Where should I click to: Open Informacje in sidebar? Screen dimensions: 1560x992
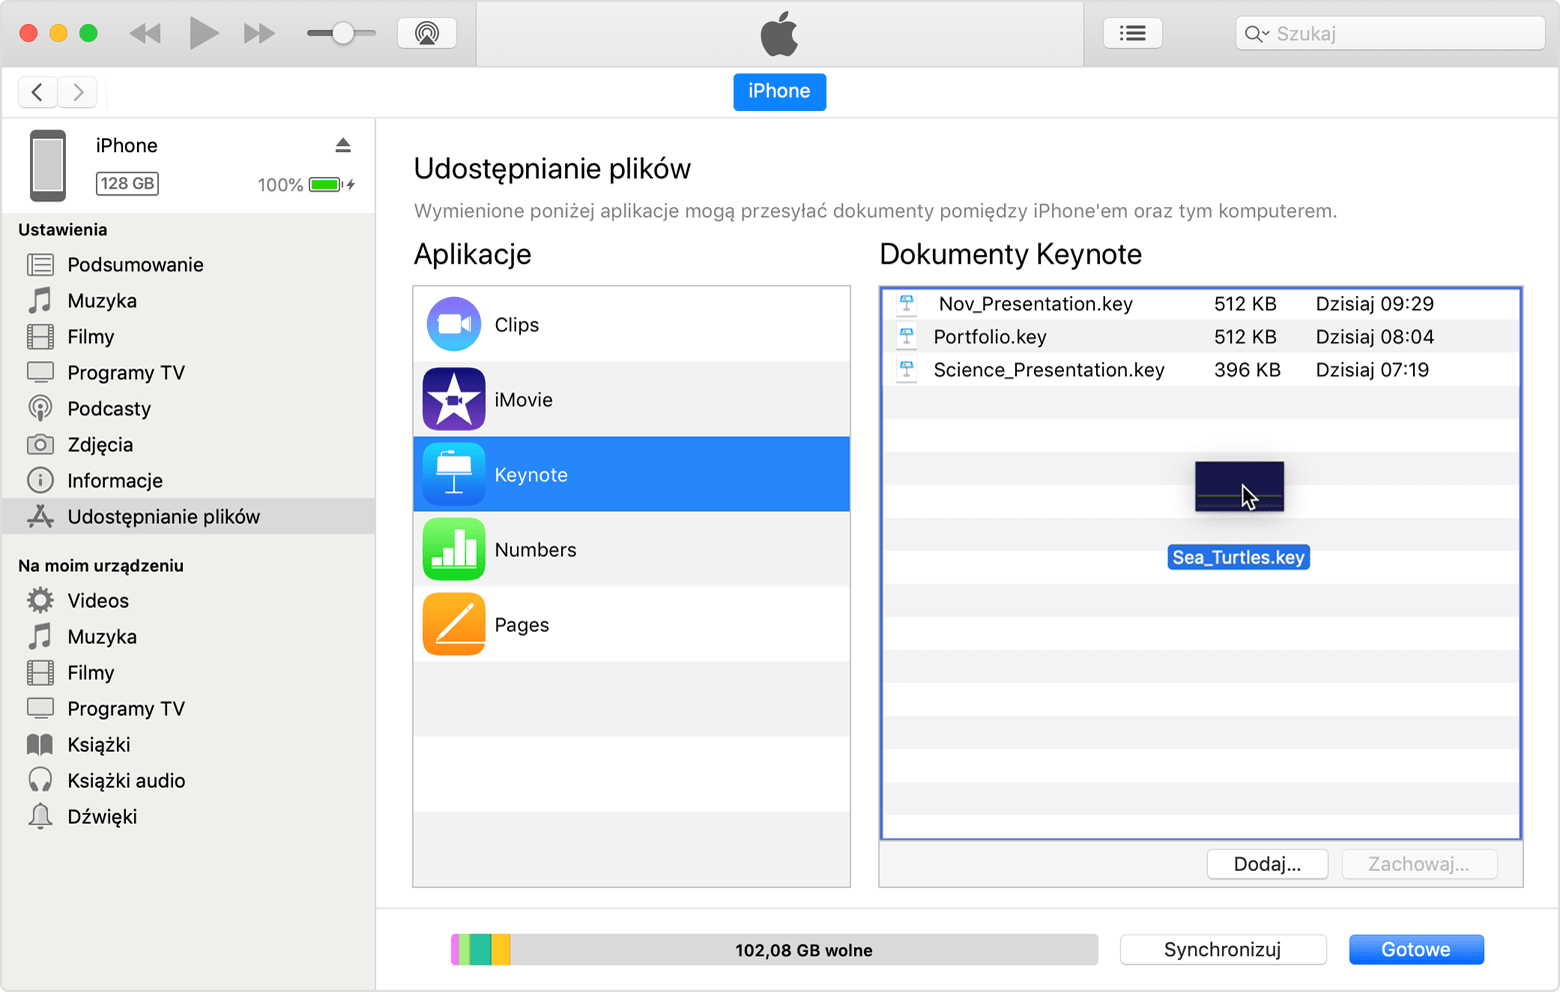pos(188,481)
